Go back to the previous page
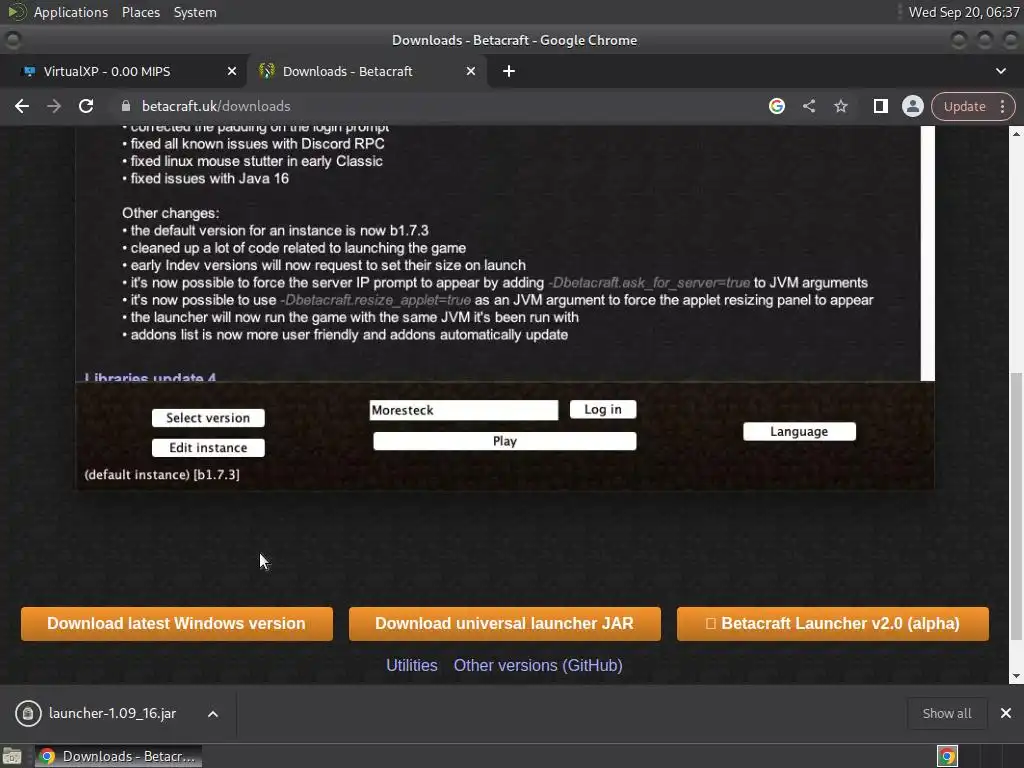Image resolution: width=1024 pixels, height=768 pixels. 22,106
